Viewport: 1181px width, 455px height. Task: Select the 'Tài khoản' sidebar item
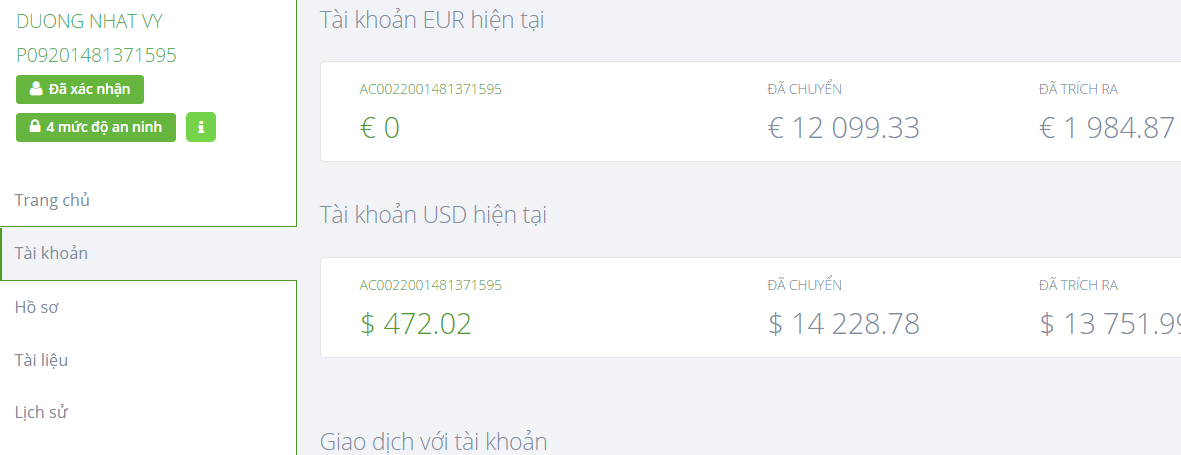pos(51,253)
